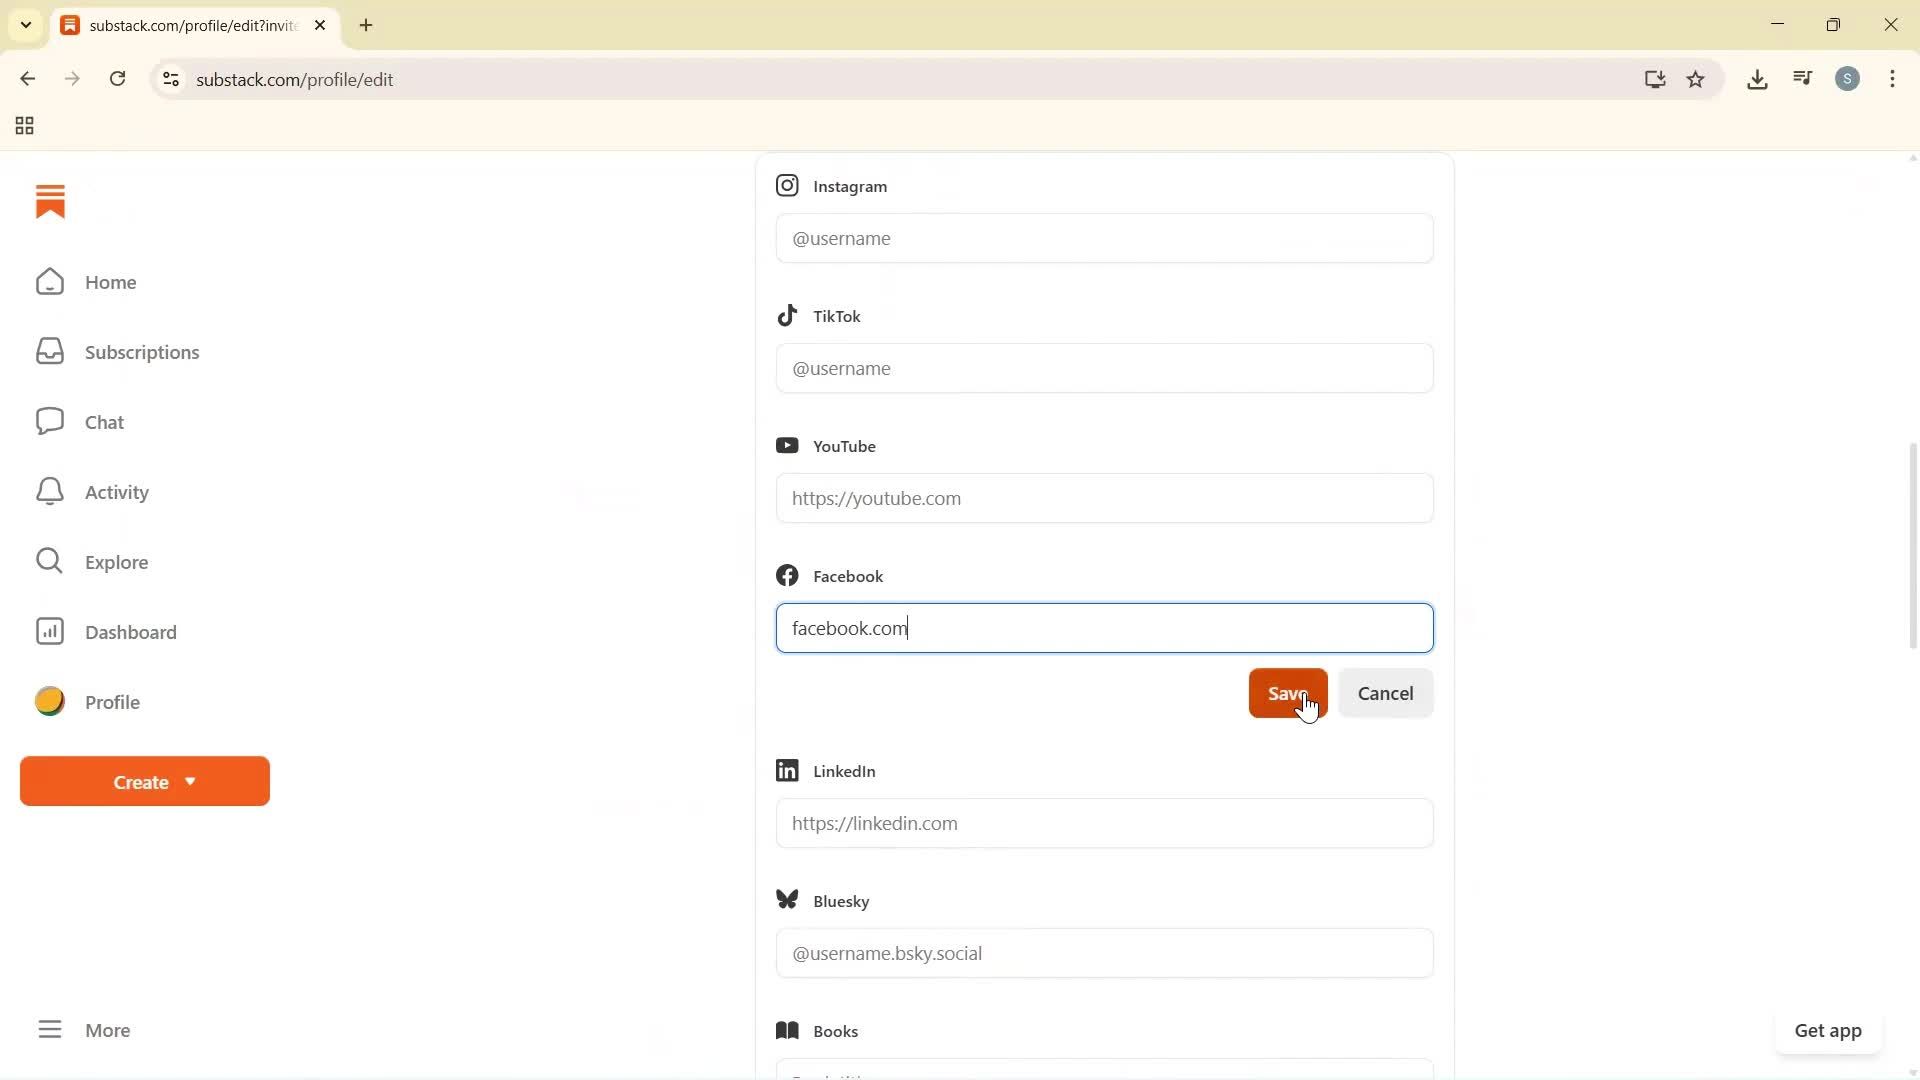
Task: Open Chat from the sidebar
Action: click(x=104, y=421)
